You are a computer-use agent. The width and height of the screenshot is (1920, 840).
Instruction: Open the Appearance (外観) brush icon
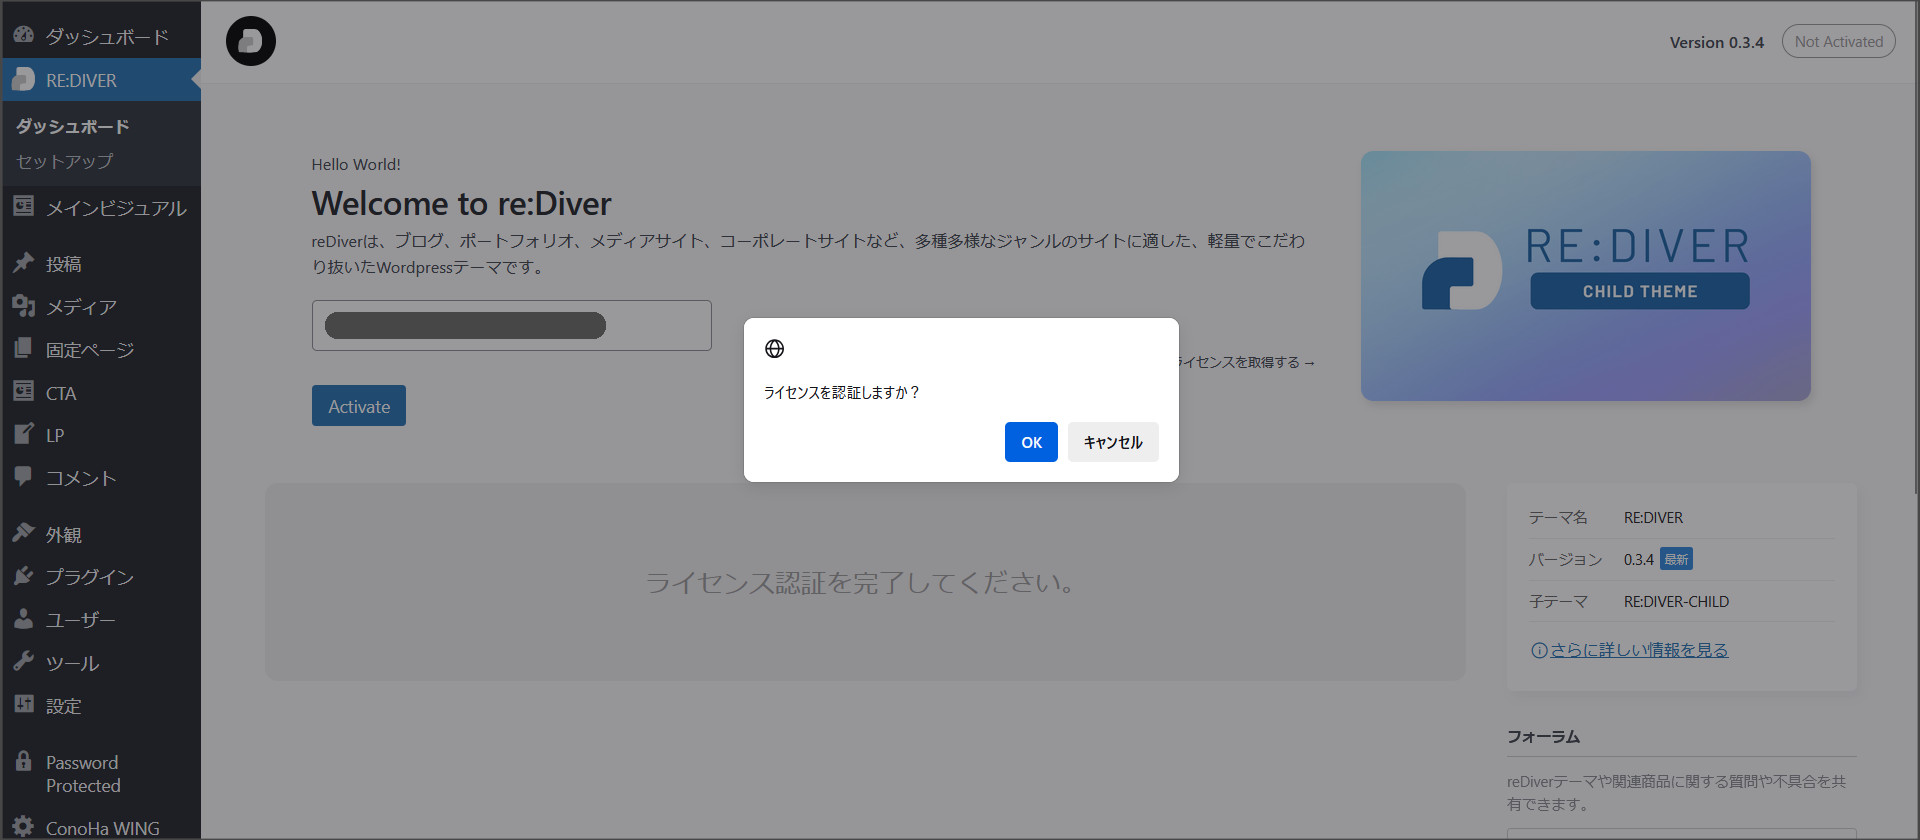pyautogui.click(x=24, y=534)
